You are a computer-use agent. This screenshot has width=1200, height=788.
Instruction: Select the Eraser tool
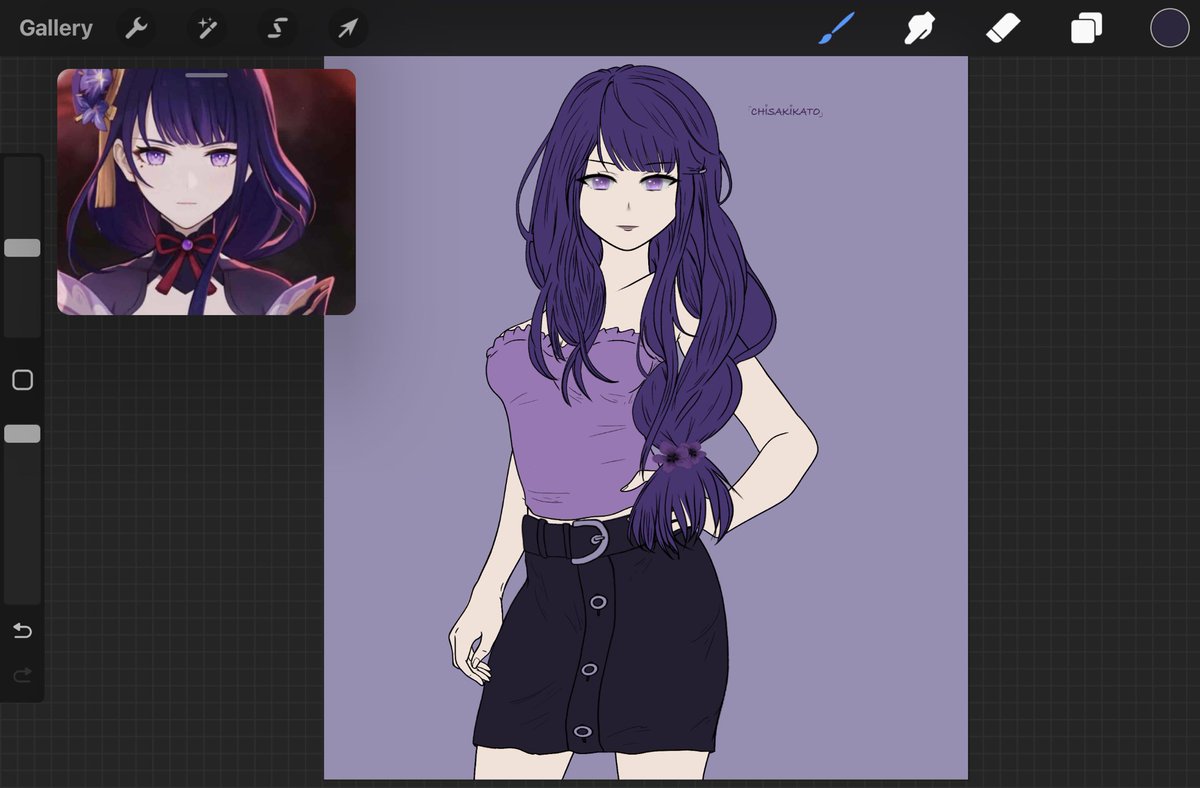point(1002,28)
